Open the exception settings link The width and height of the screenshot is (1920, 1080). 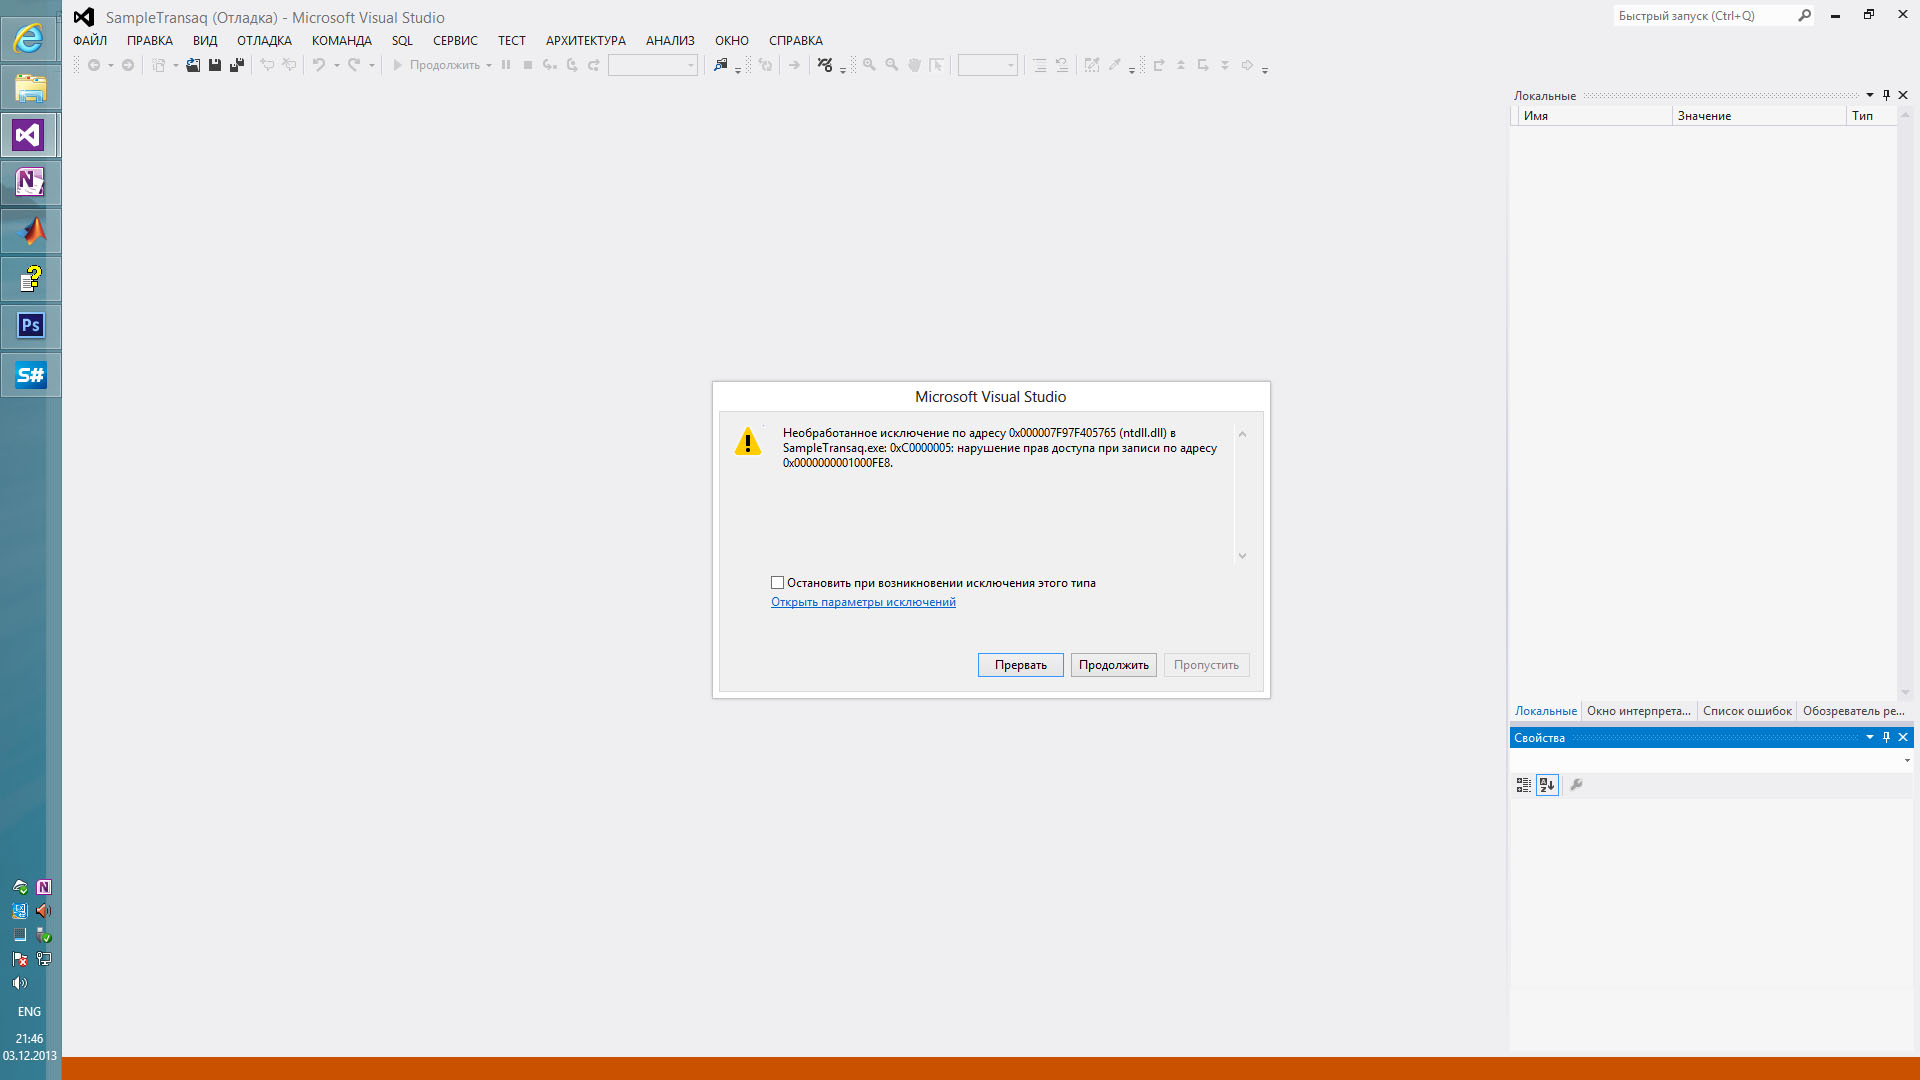click(862, 602)
